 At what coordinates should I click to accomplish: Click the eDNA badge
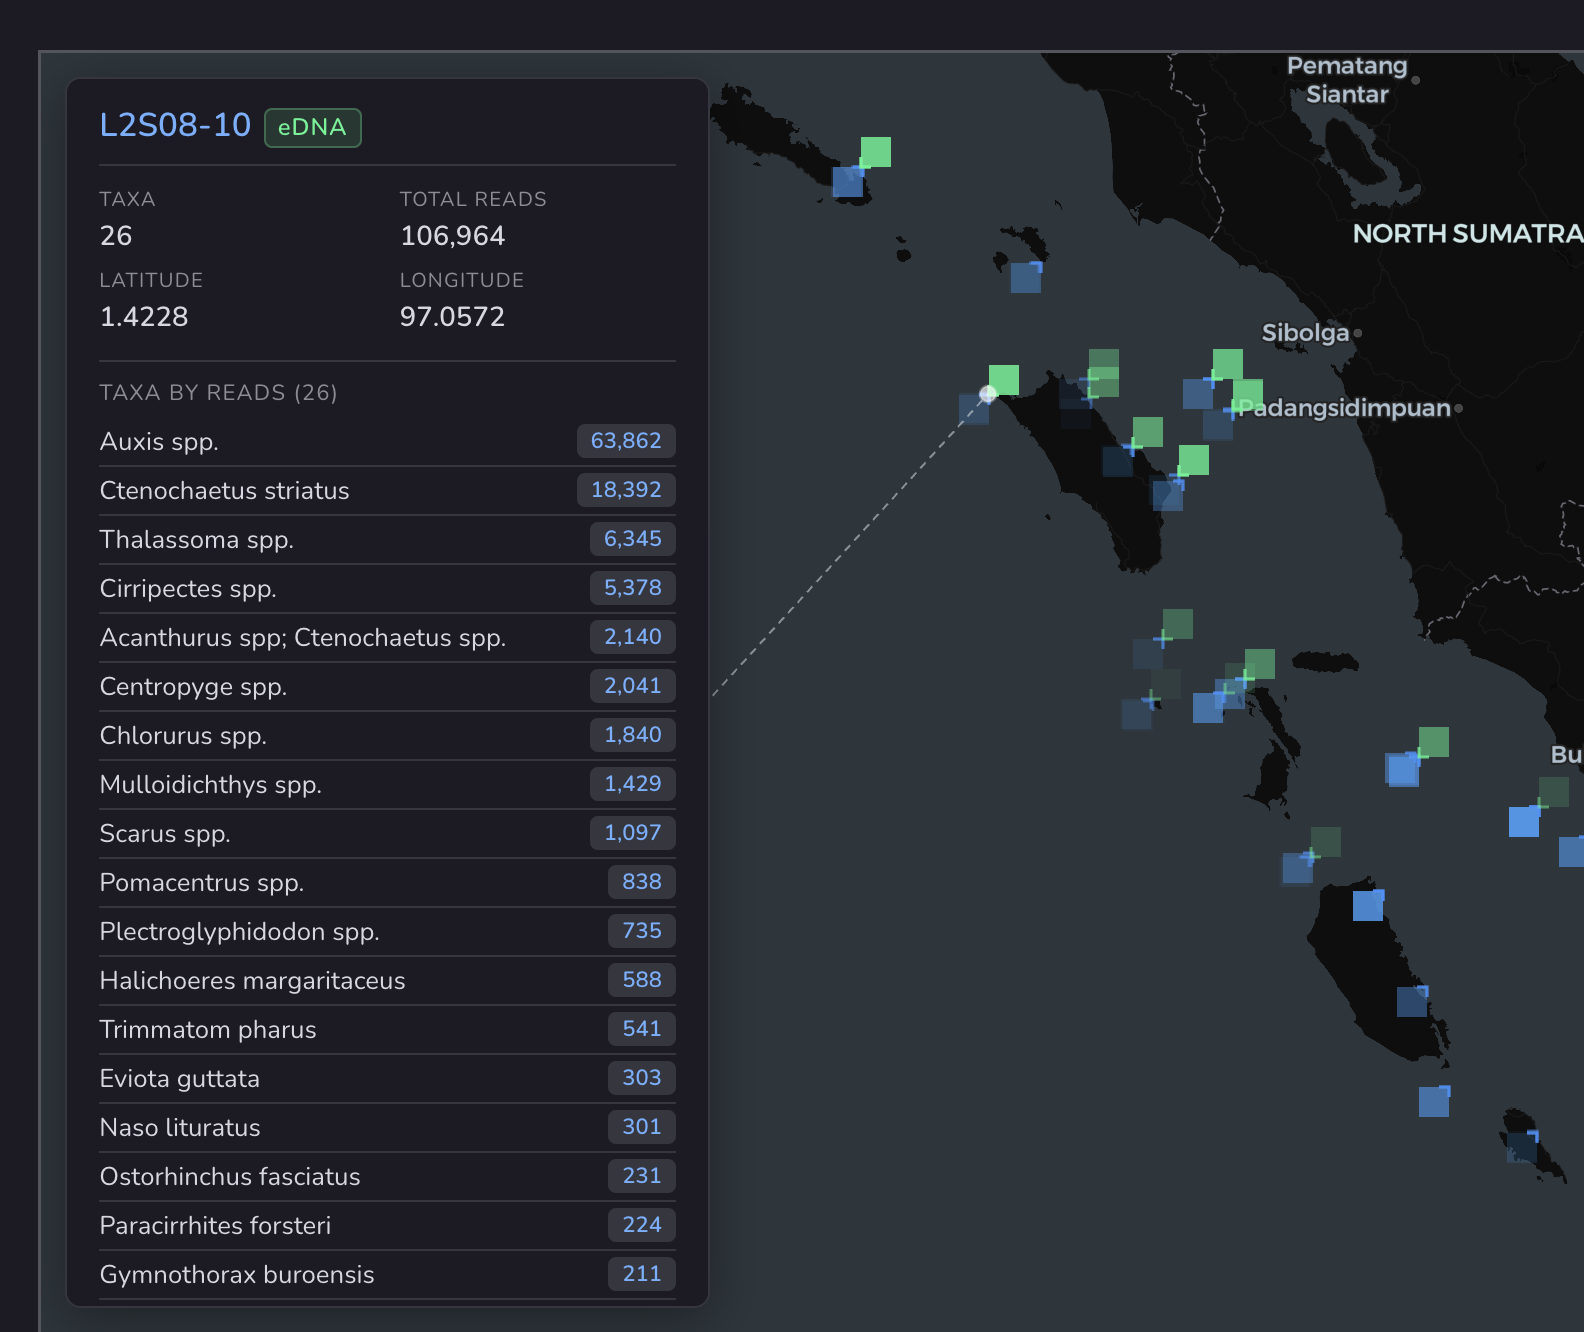point(312,128)
